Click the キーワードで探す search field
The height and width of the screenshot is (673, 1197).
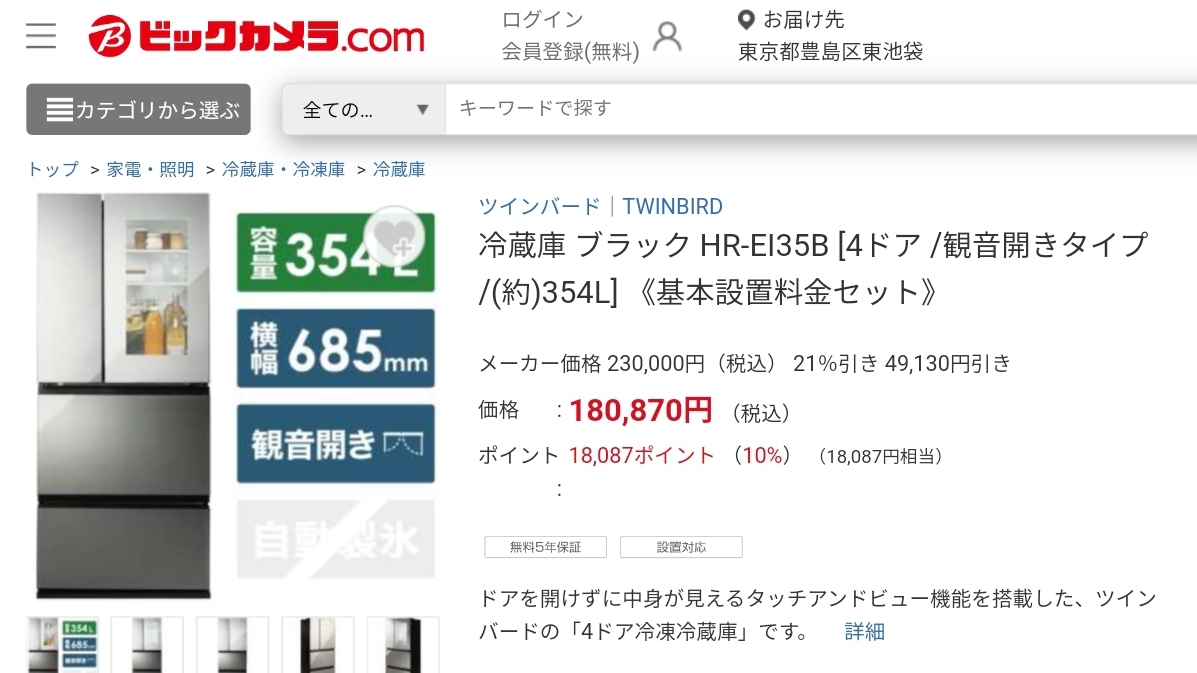pyautogui.click(x=821, y=109)
